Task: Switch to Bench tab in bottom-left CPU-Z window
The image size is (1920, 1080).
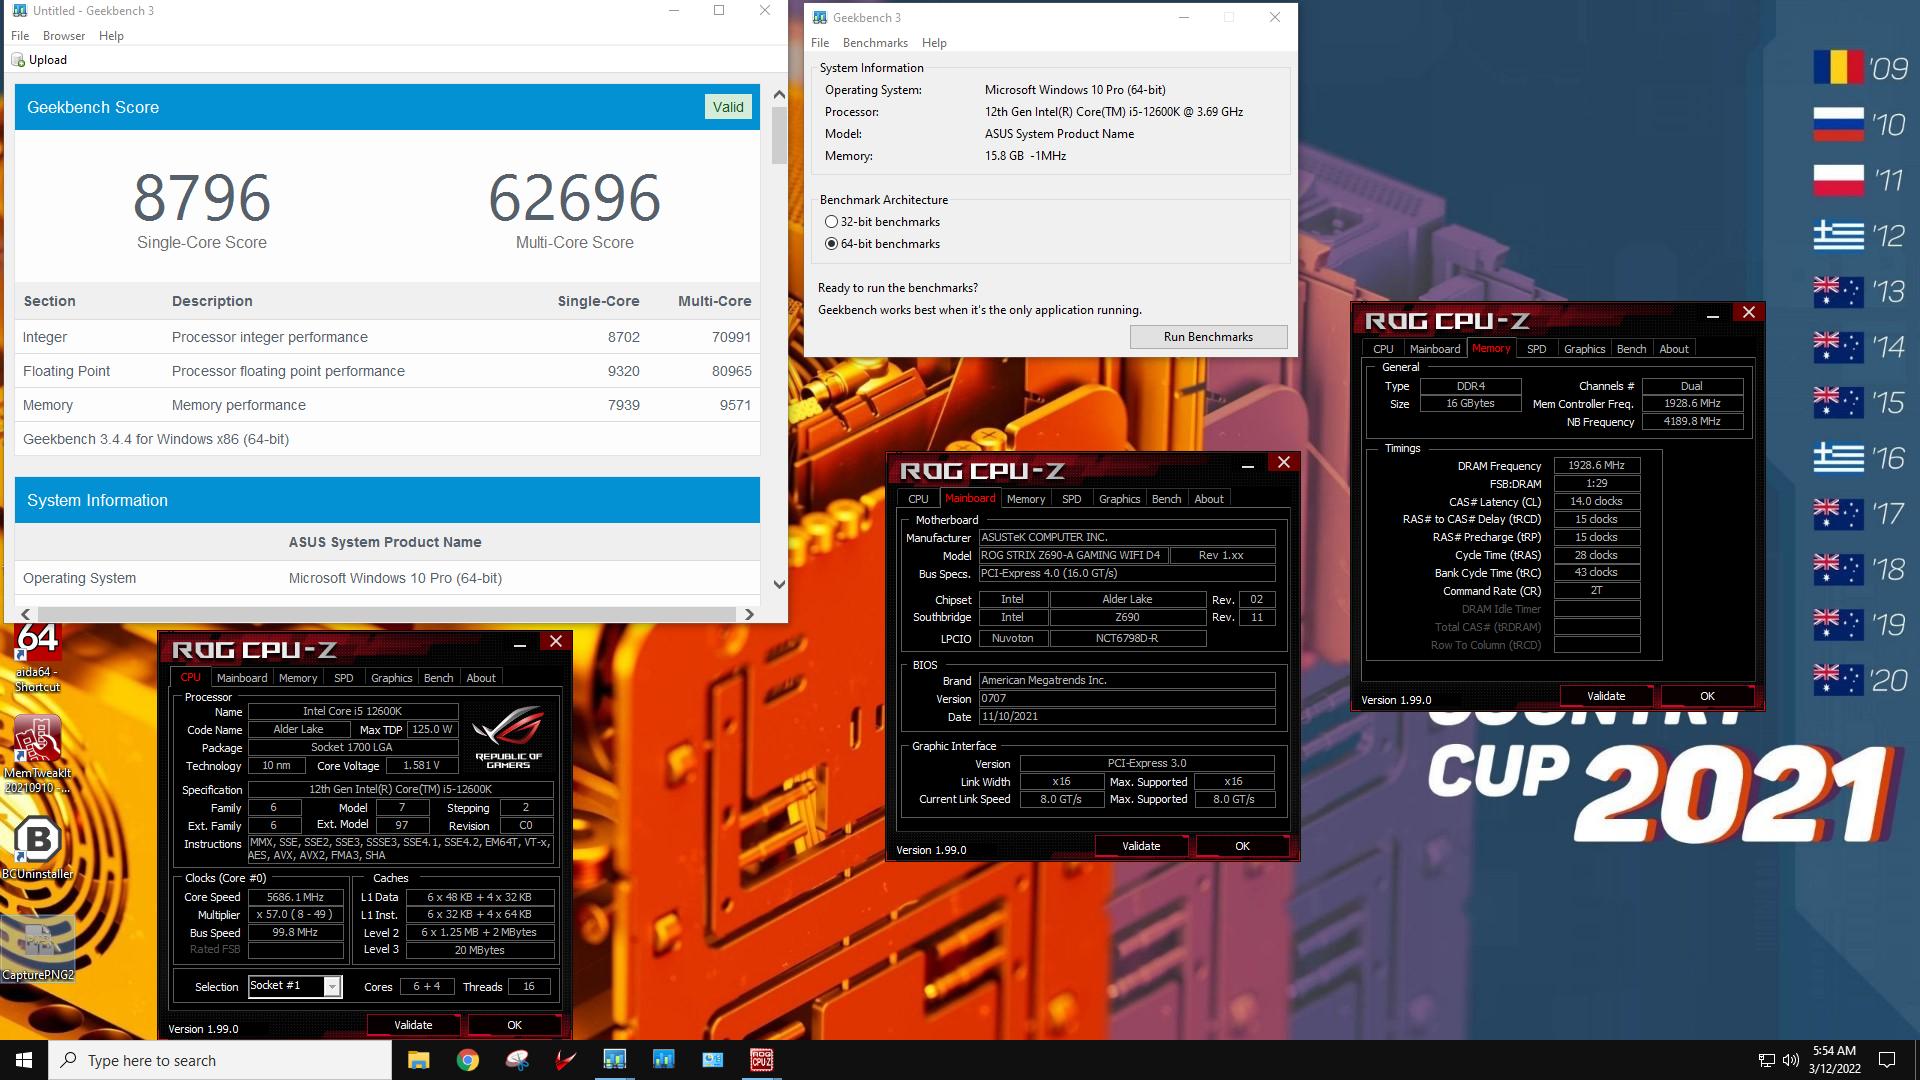Action: coord(438,678)
